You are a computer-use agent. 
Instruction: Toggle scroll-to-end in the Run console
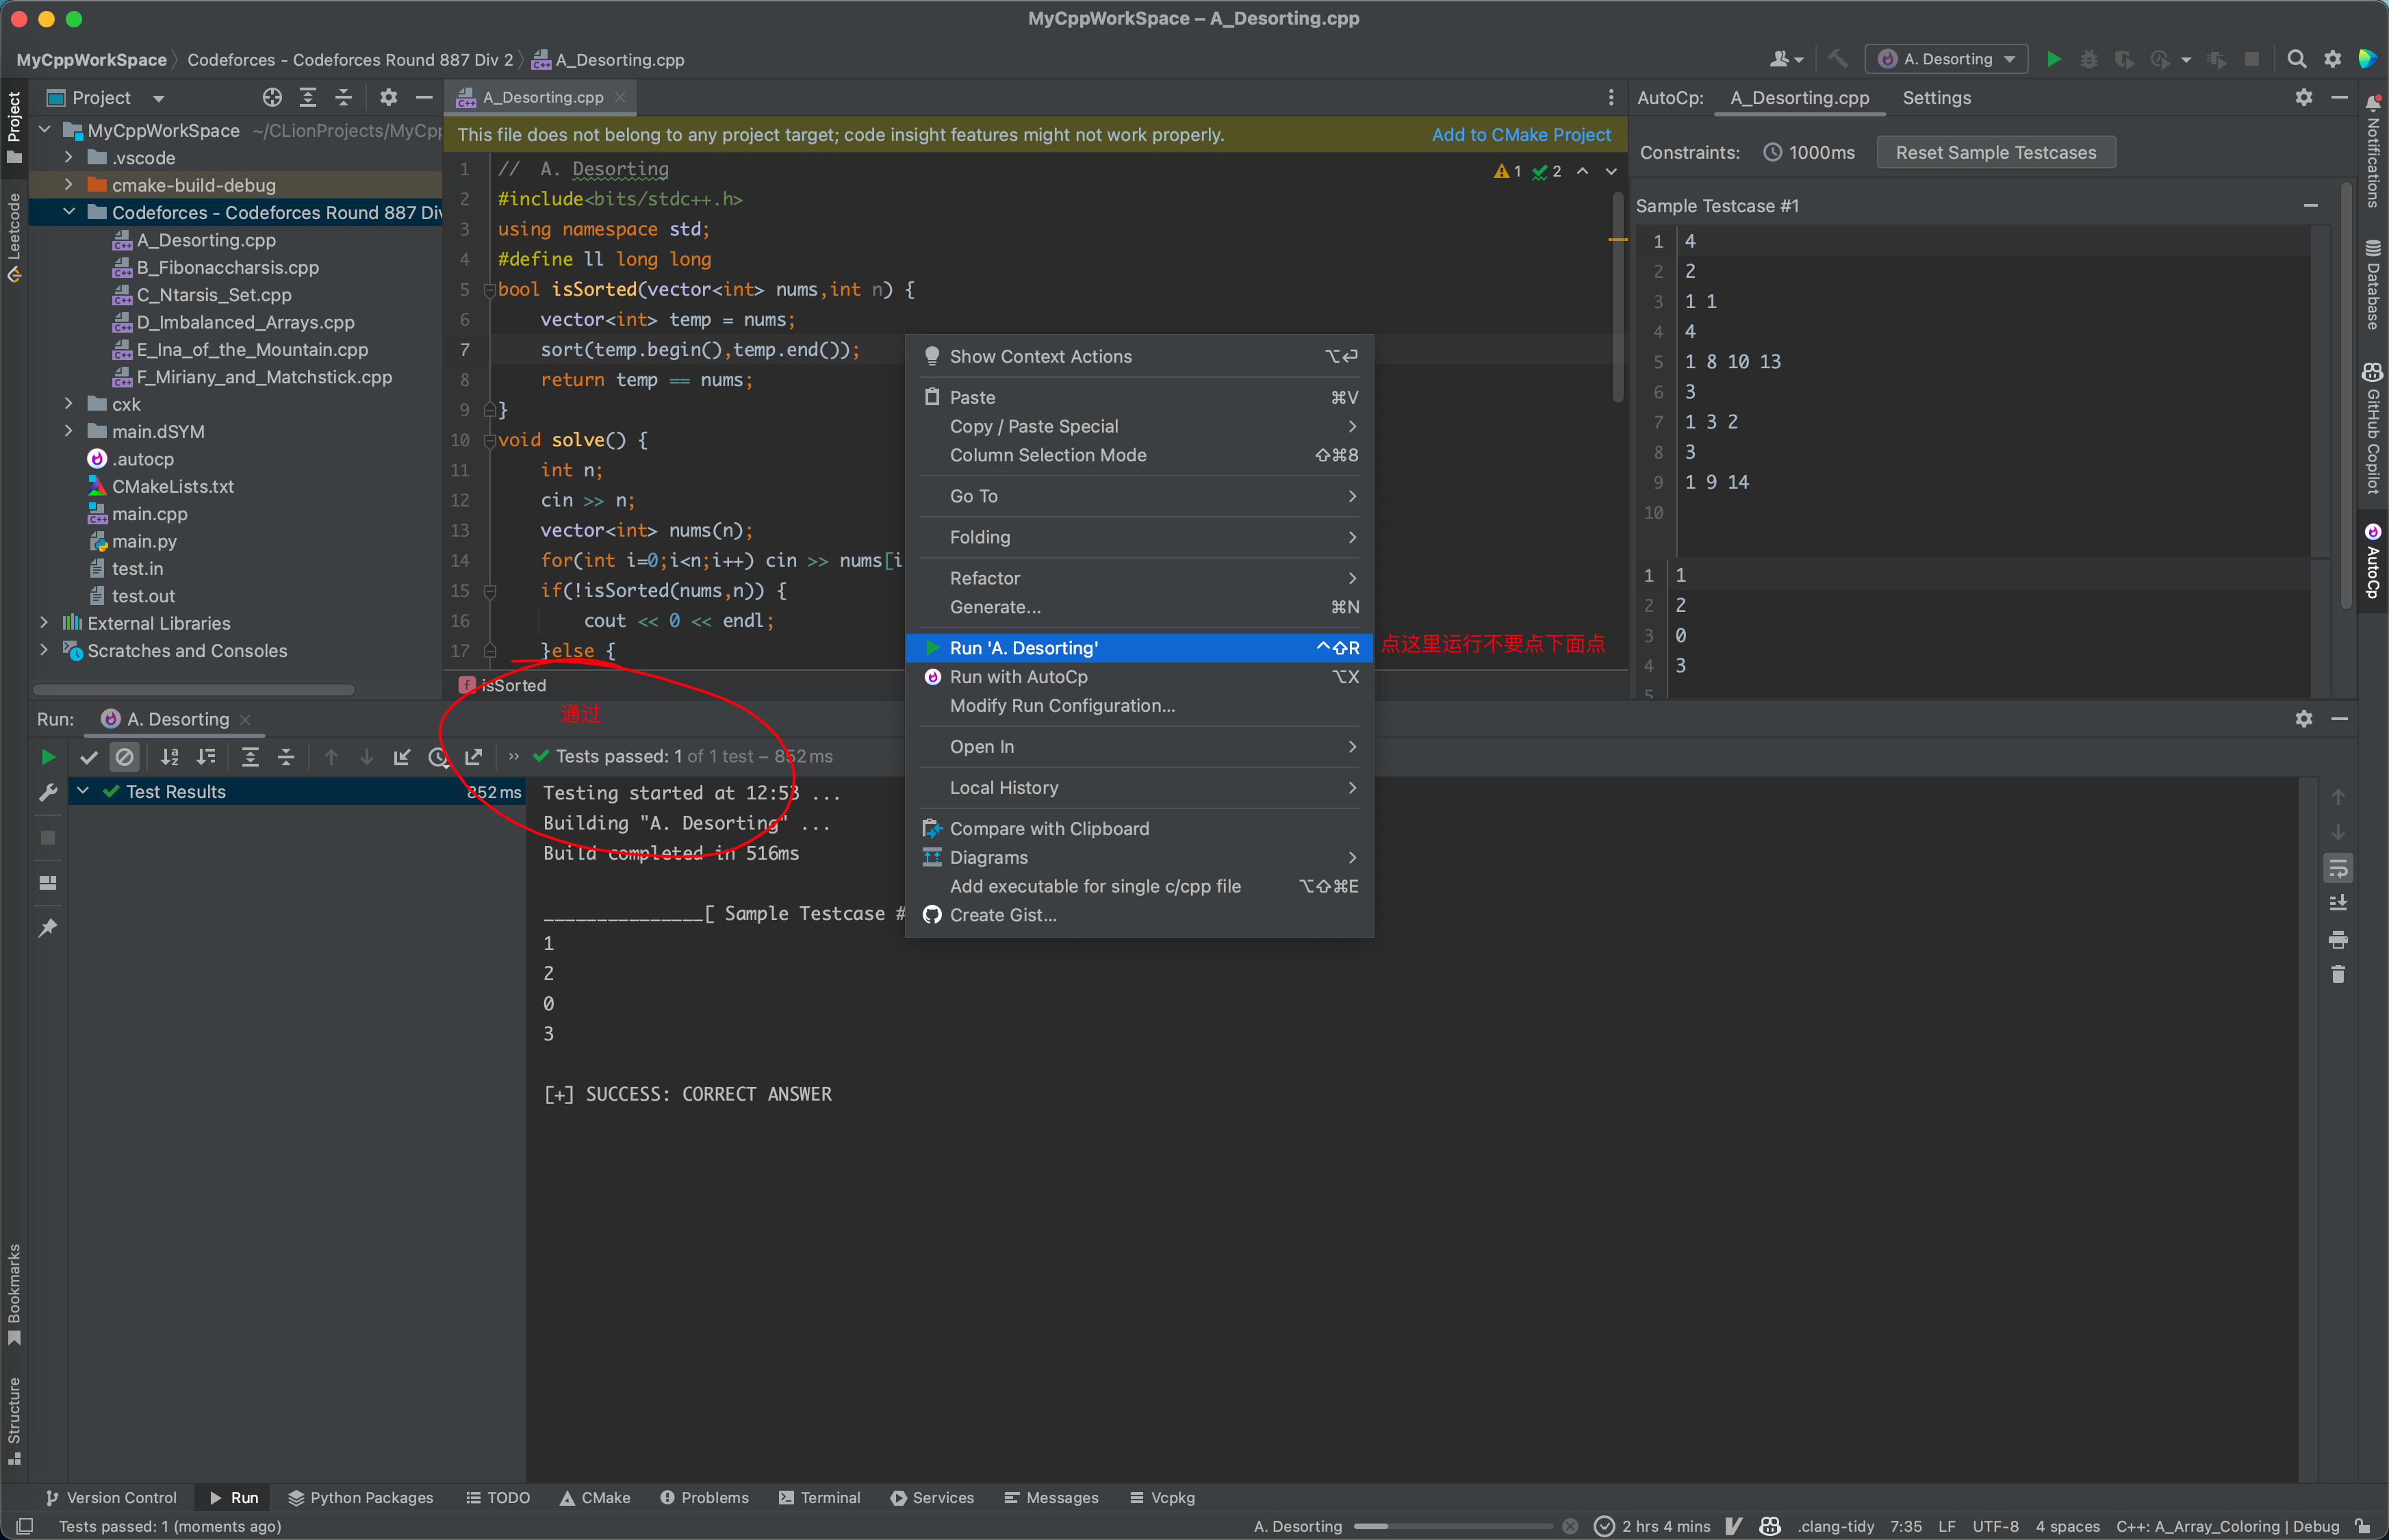2338,903
